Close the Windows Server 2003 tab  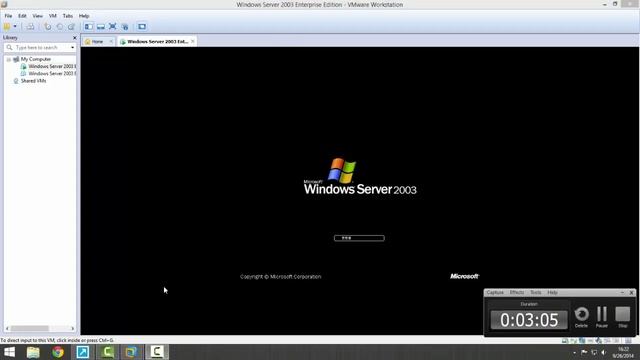193,42
